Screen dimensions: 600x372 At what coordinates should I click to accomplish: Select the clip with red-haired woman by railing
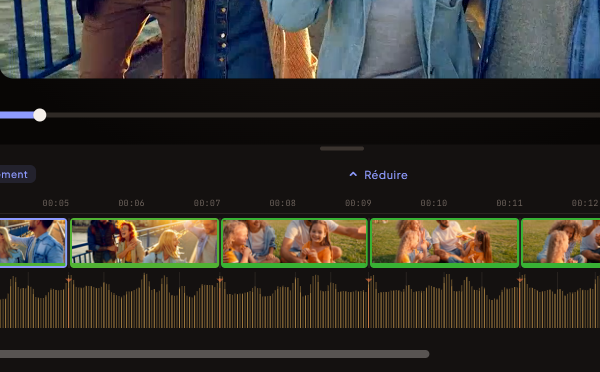[x=145, y=243]
